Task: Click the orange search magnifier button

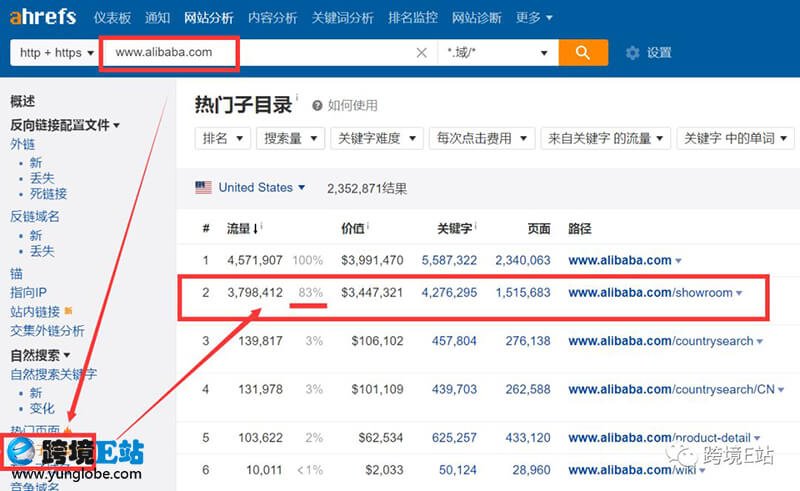Action: (583, 53)
